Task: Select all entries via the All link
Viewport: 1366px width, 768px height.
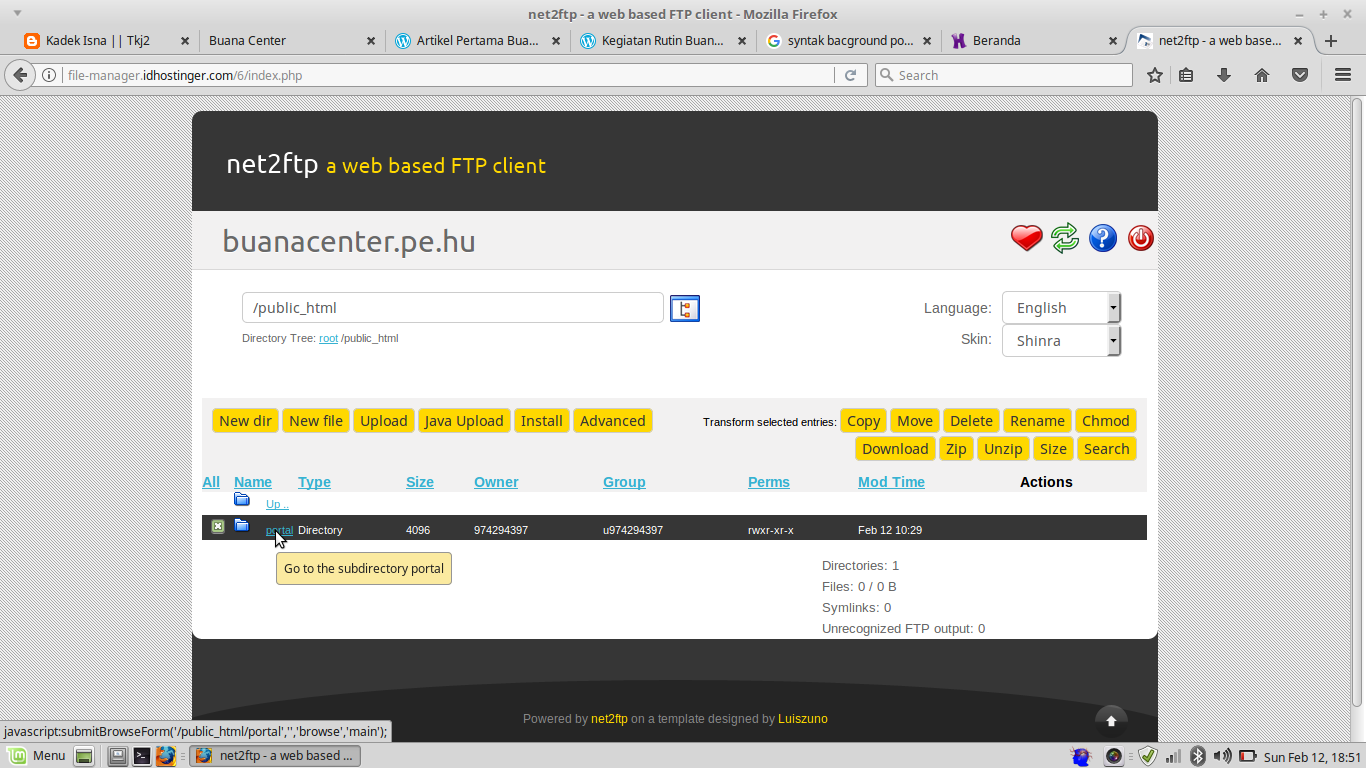Action: tap(211, 482)
